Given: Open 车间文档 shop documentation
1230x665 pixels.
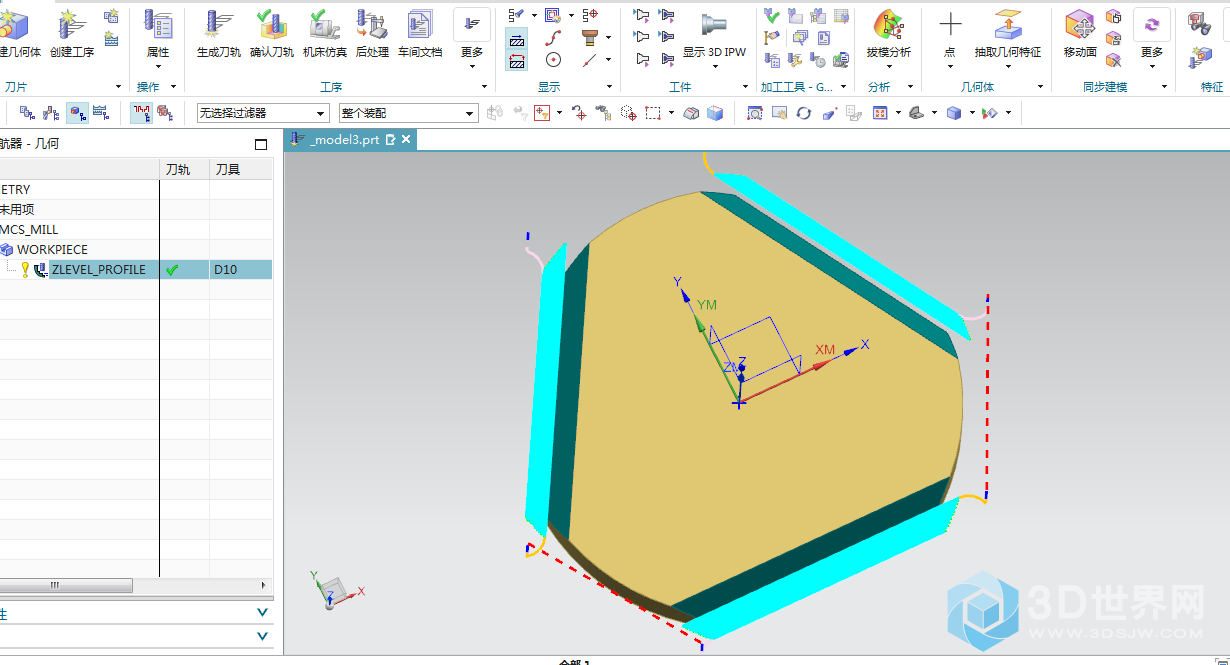Looking at the screenshot, I should click(420, 33).
